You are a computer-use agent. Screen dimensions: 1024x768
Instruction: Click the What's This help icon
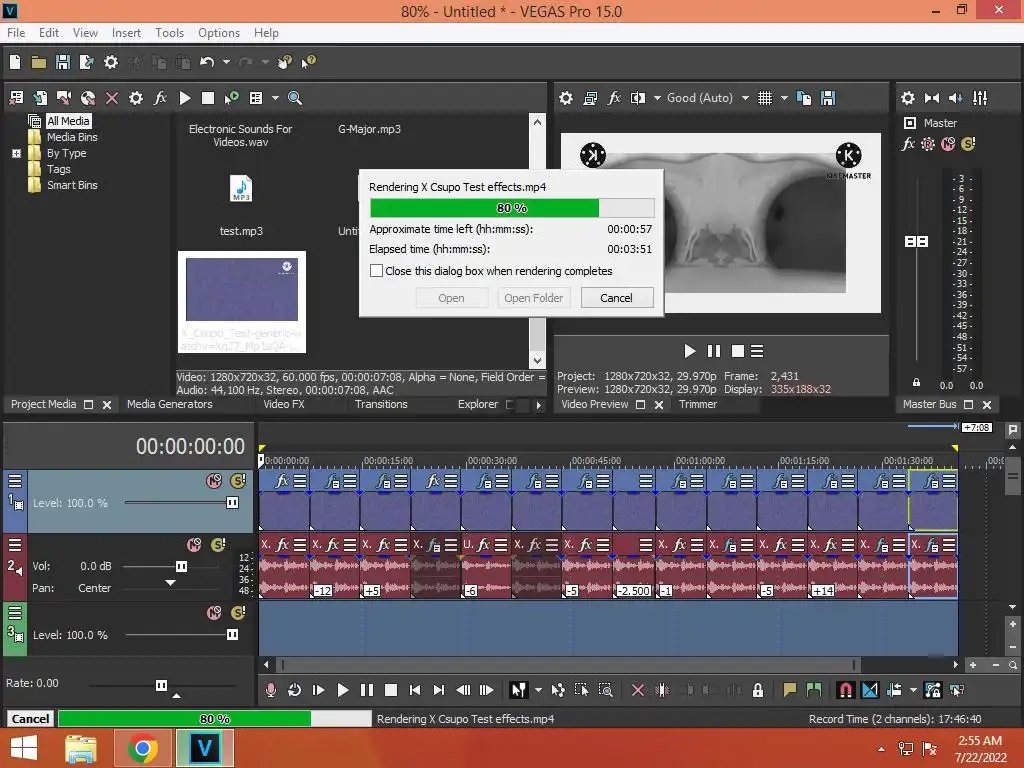coord(308,62)
